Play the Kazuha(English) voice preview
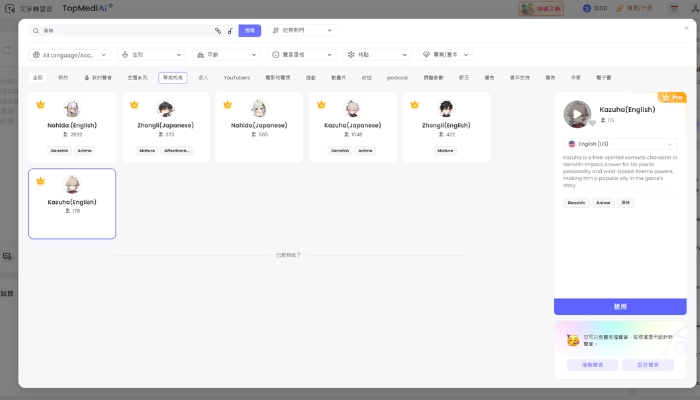The height and width of the screenshot is (400, 700). tap(577, 114)
